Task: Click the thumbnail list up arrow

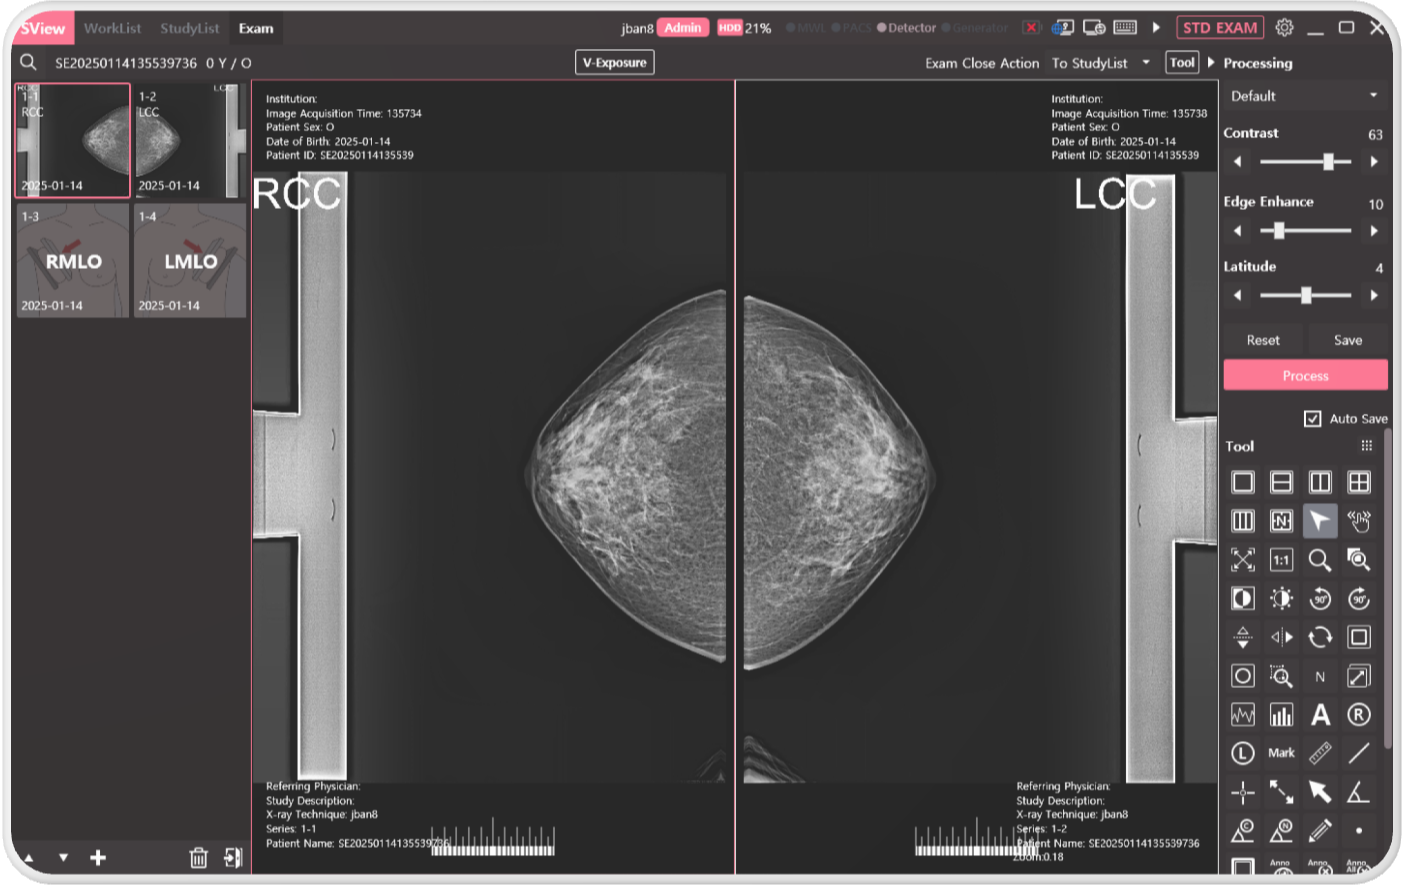Action: [28, 858]
